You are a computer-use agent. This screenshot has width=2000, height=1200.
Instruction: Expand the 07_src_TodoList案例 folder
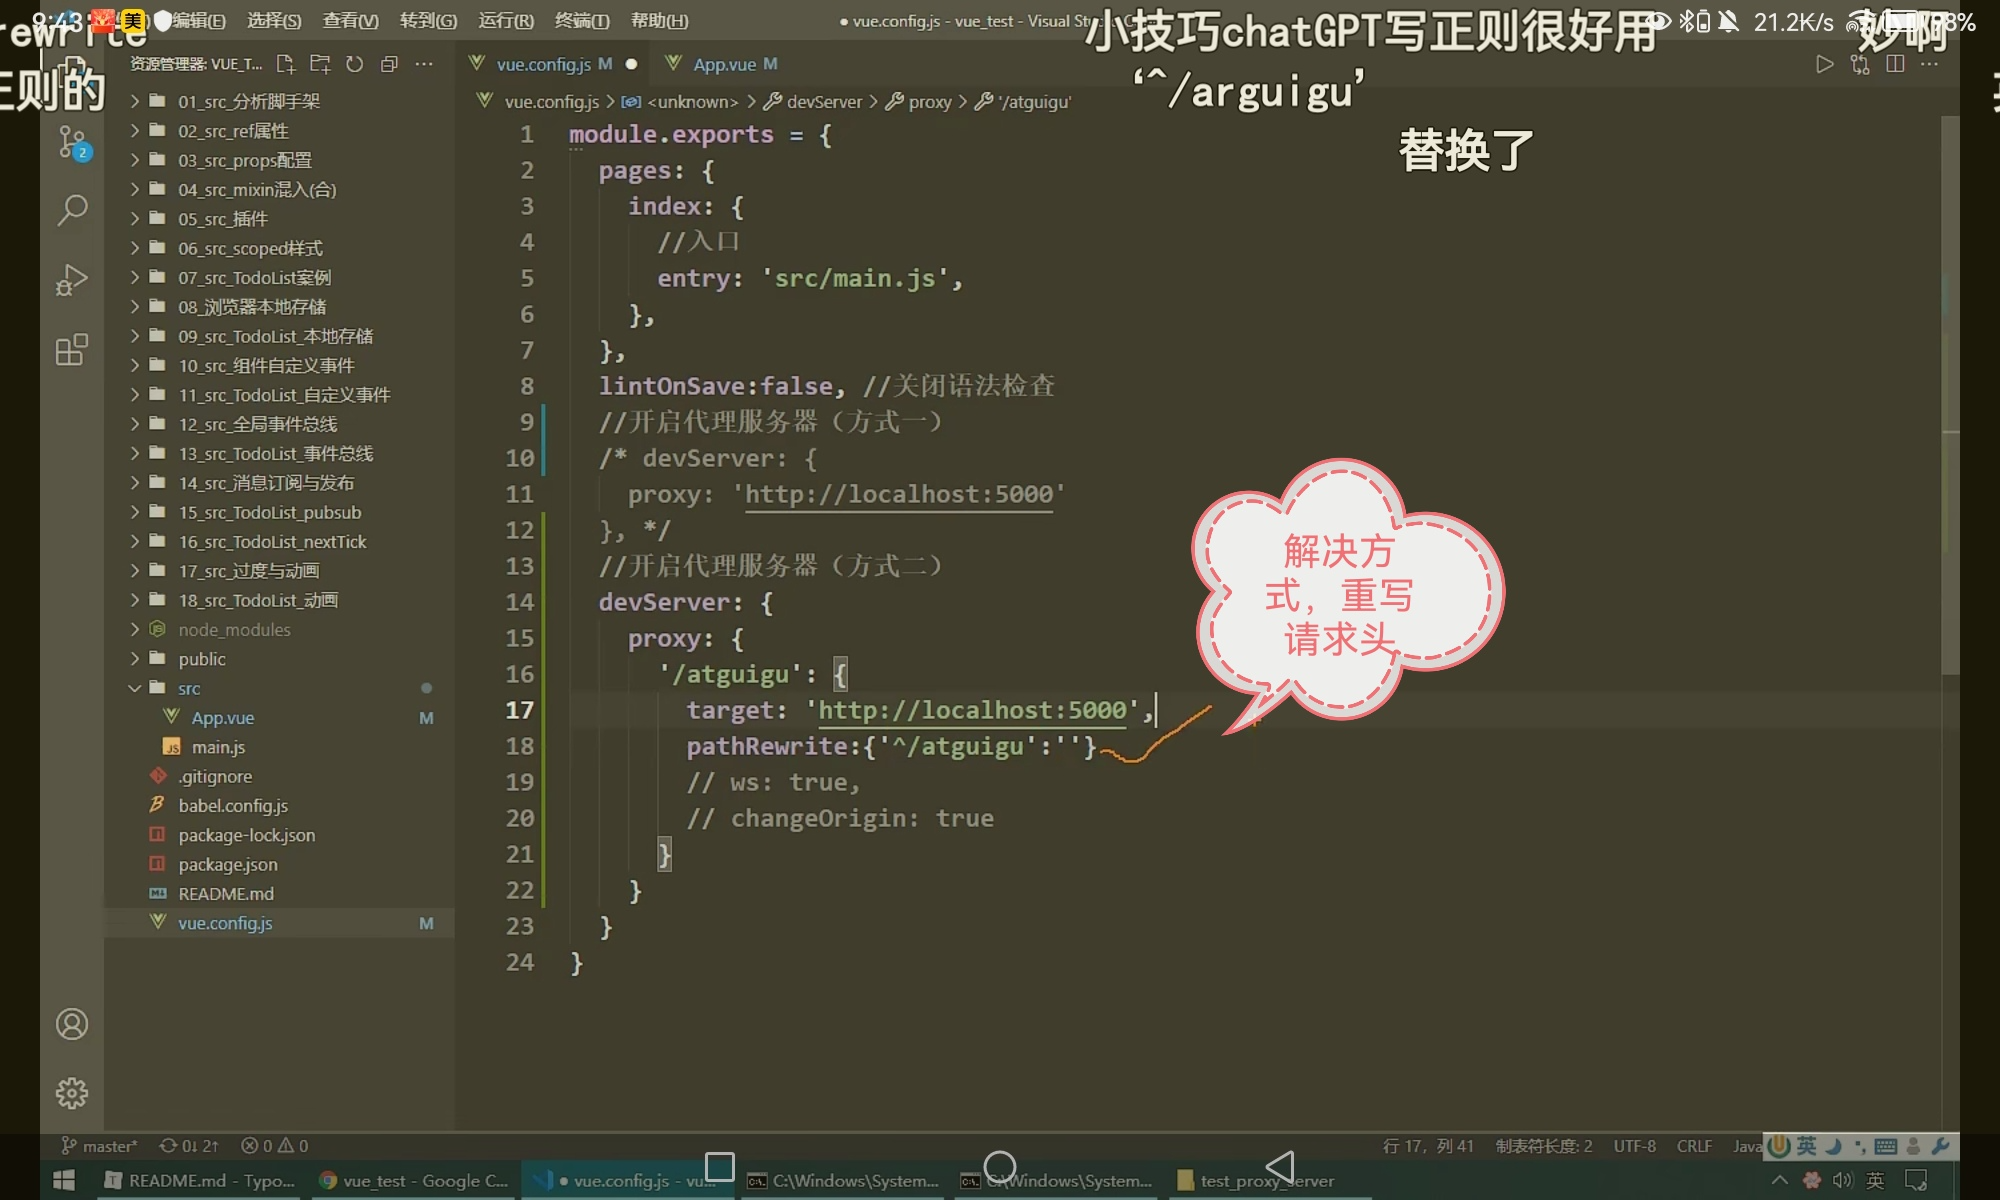click(254, 277)
